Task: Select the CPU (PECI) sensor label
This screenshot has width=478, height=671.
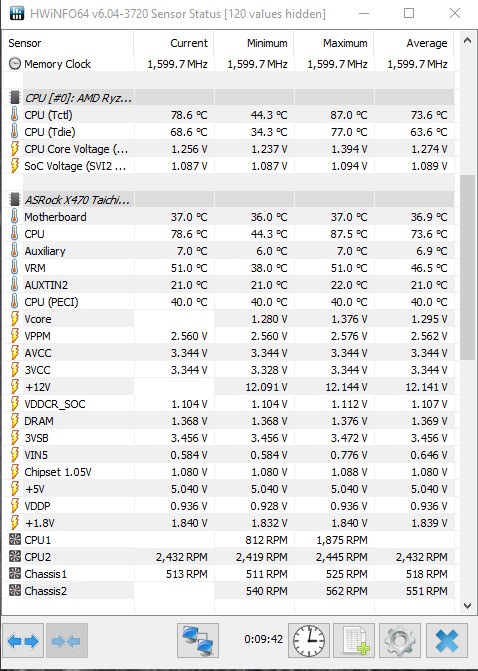Action: 51,302
